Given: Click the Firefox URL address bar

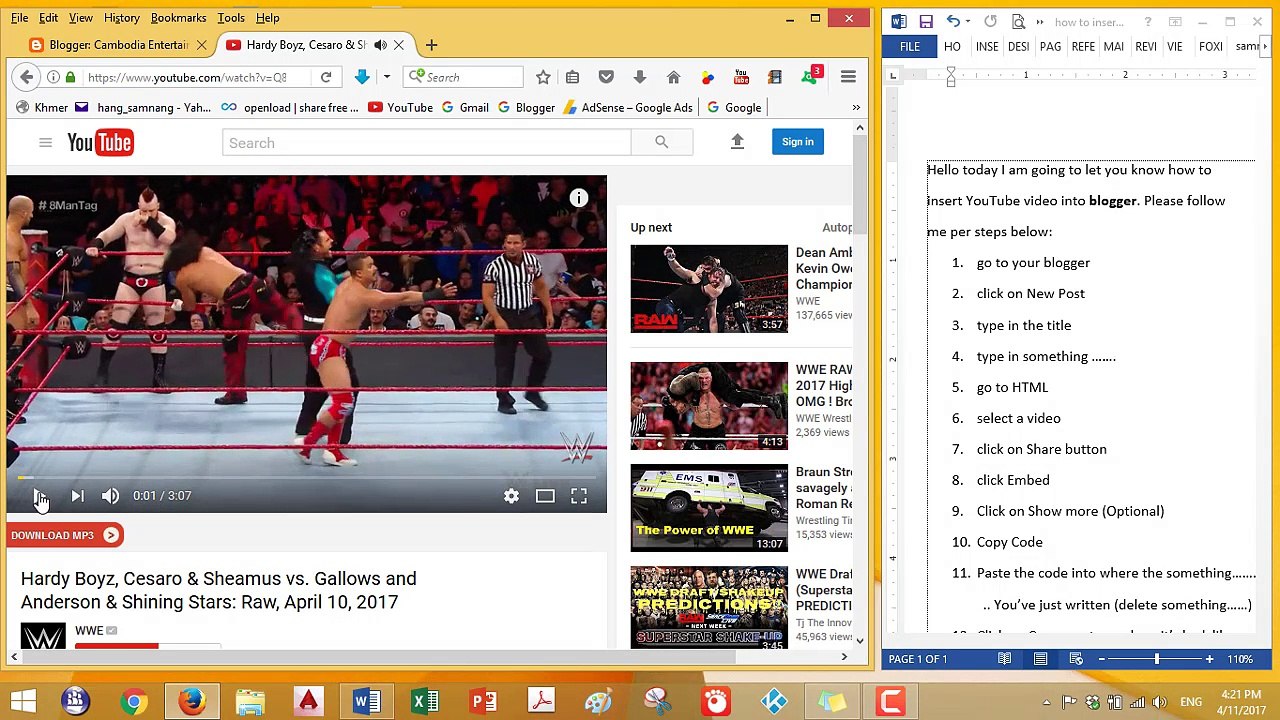Looking at the screenshot, I should tap(186, 77).
